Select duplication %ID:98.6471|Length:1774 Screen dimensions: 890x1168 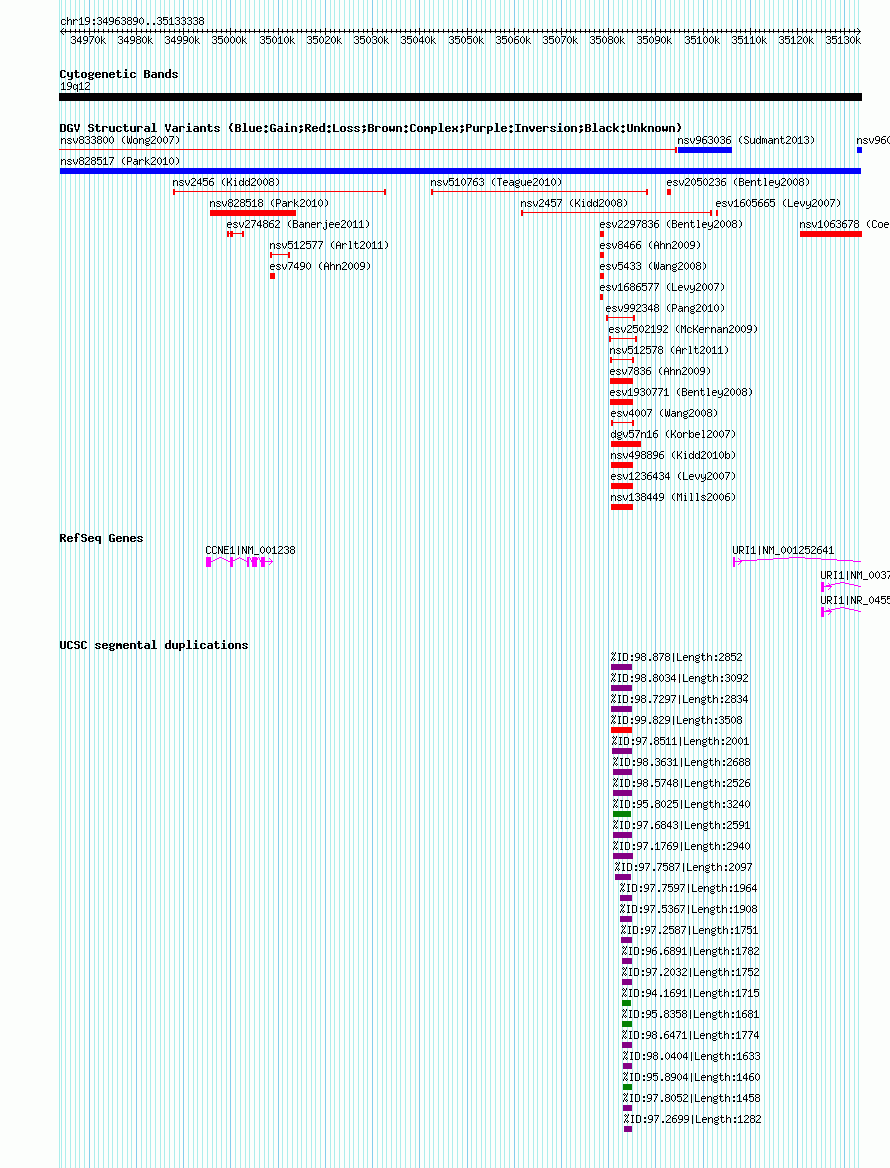(690, 1034)
